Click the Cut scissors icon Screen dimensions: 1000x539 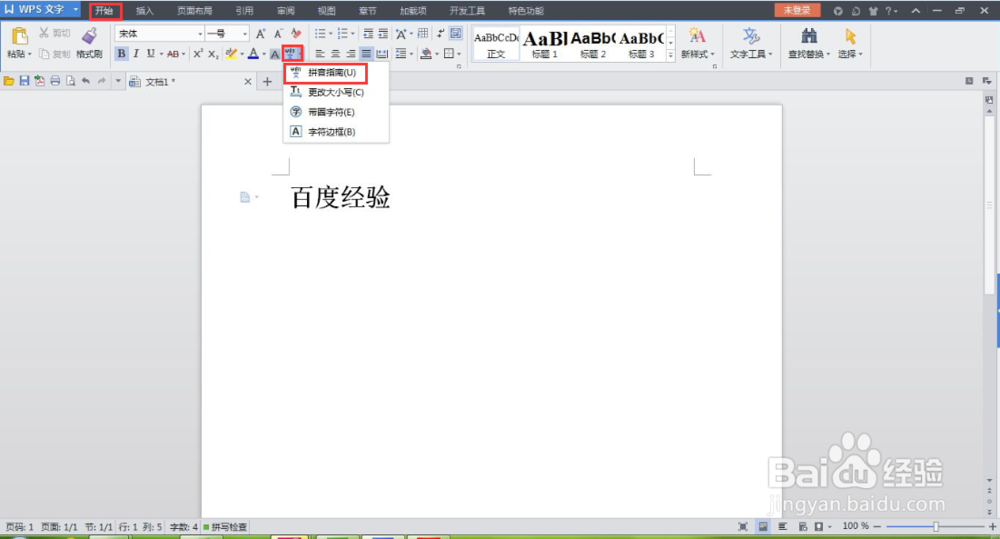(x=44, y=33)
